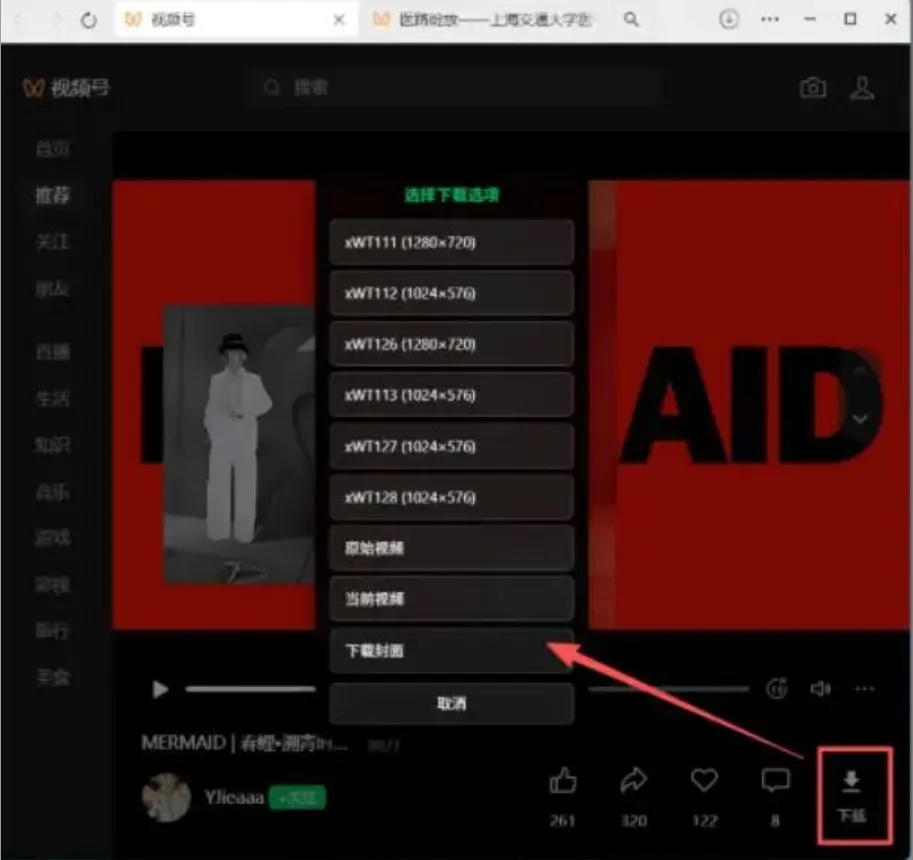The image size is (913, 860).
Task: Open the 旅行 category in sidebar
Action: (x=52, y=631)
